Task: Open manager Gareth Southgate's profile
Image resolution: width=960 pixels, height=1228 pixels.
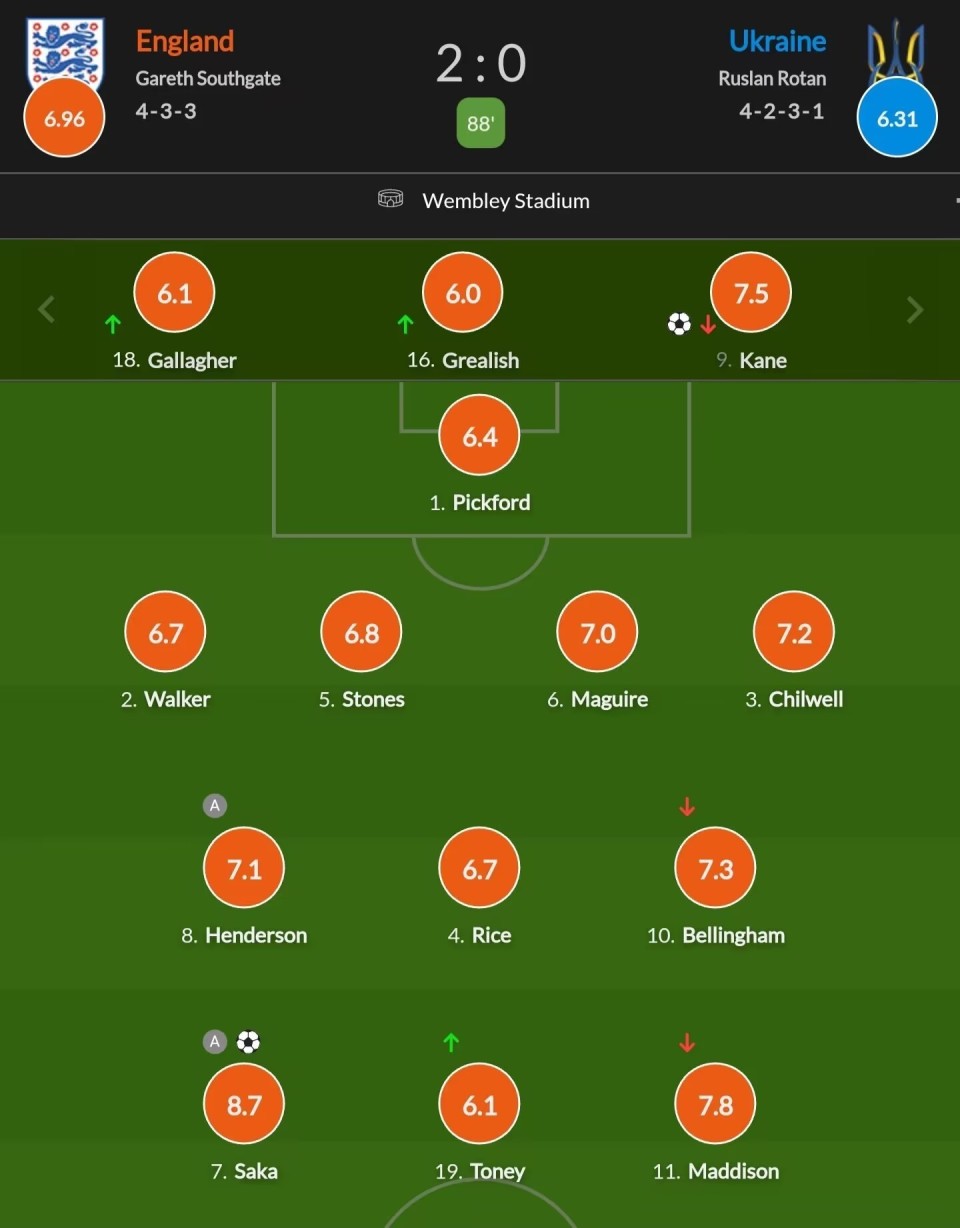Action: tap(208, 78)
